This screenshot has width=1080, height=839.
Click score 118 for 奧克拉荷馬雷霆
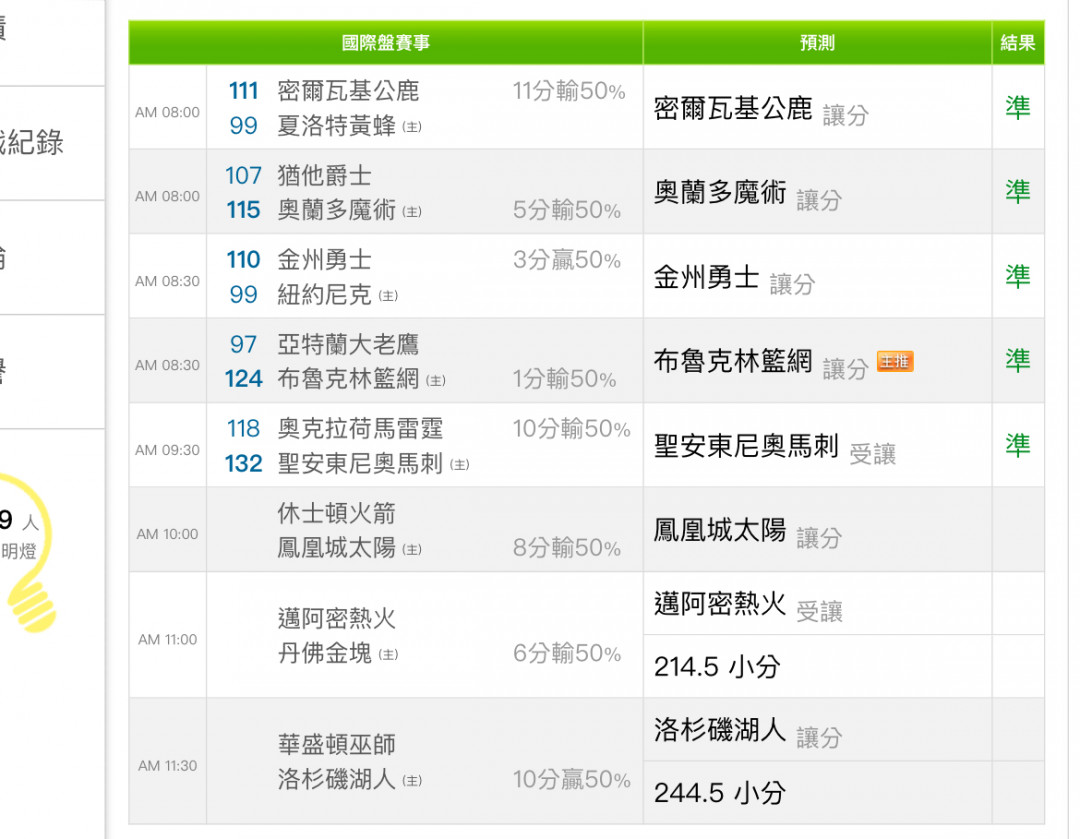(243, 428)
